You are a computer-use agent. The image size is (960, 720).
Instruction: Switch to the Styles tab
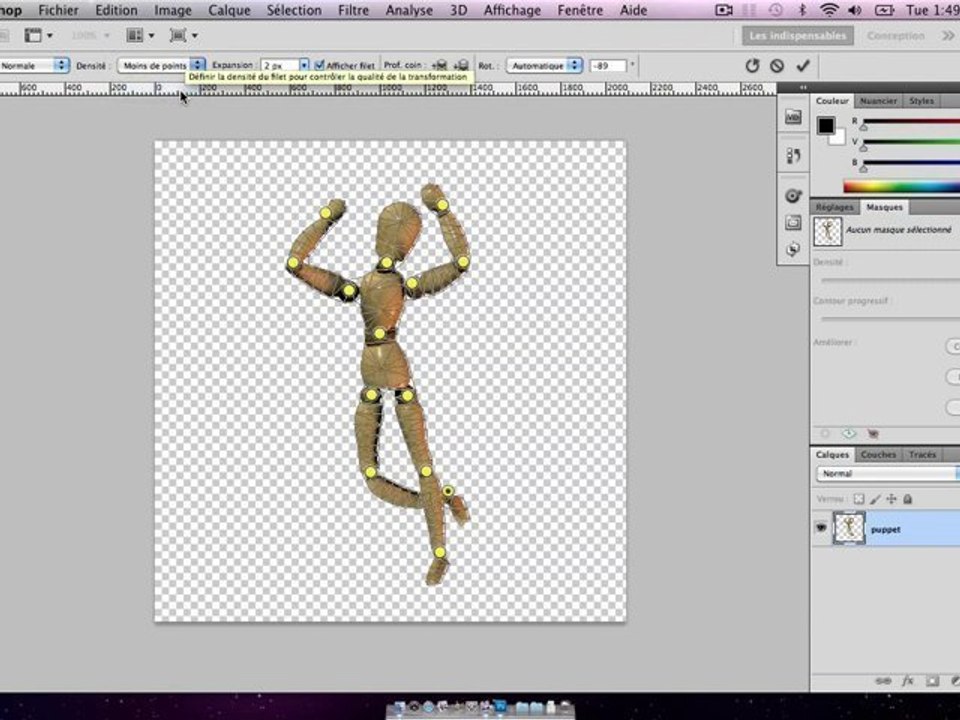(x=921, y=100)
